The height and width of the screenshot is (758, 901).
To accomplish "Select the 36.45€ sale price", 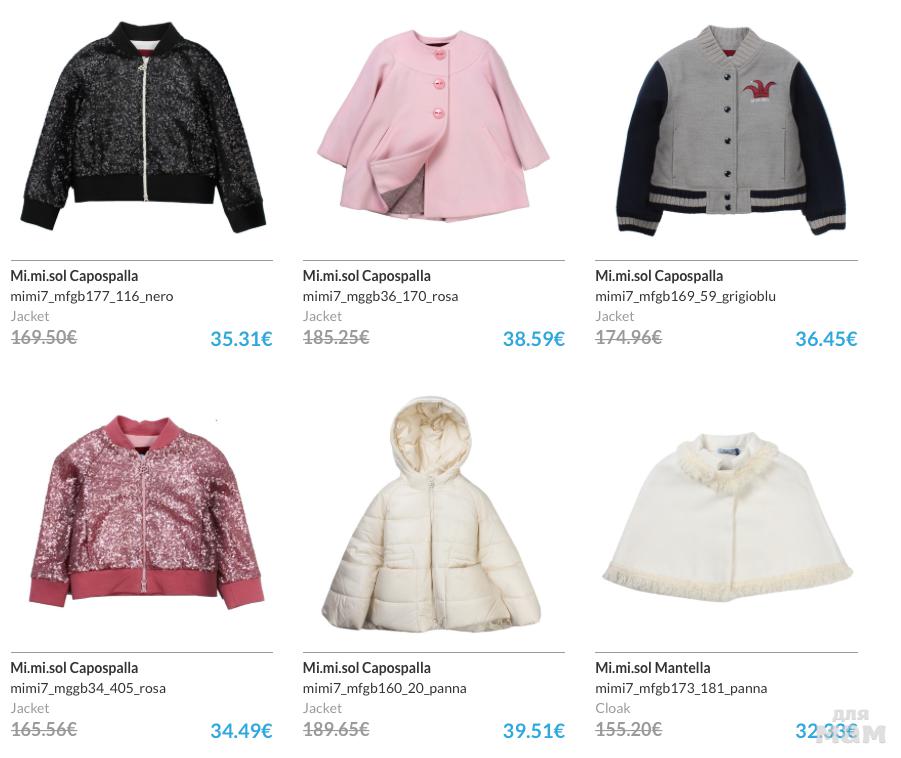I will (x=826, y=338).
